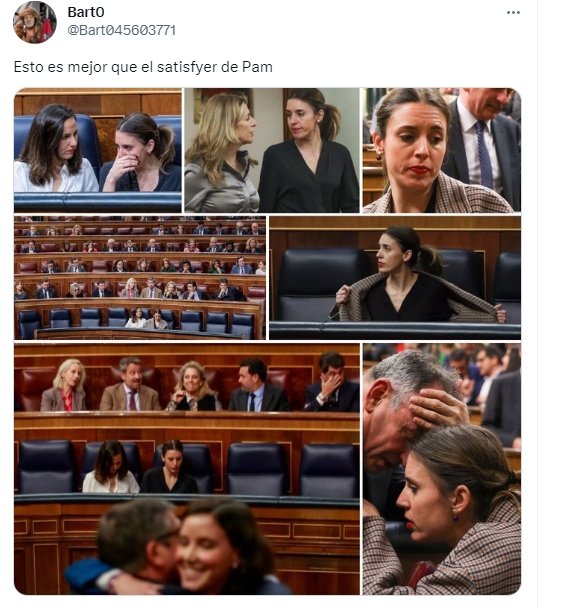Open close-up photo of woman with red lipstick
This screenshot has height=608, width=564.
[x=442, y=150]
